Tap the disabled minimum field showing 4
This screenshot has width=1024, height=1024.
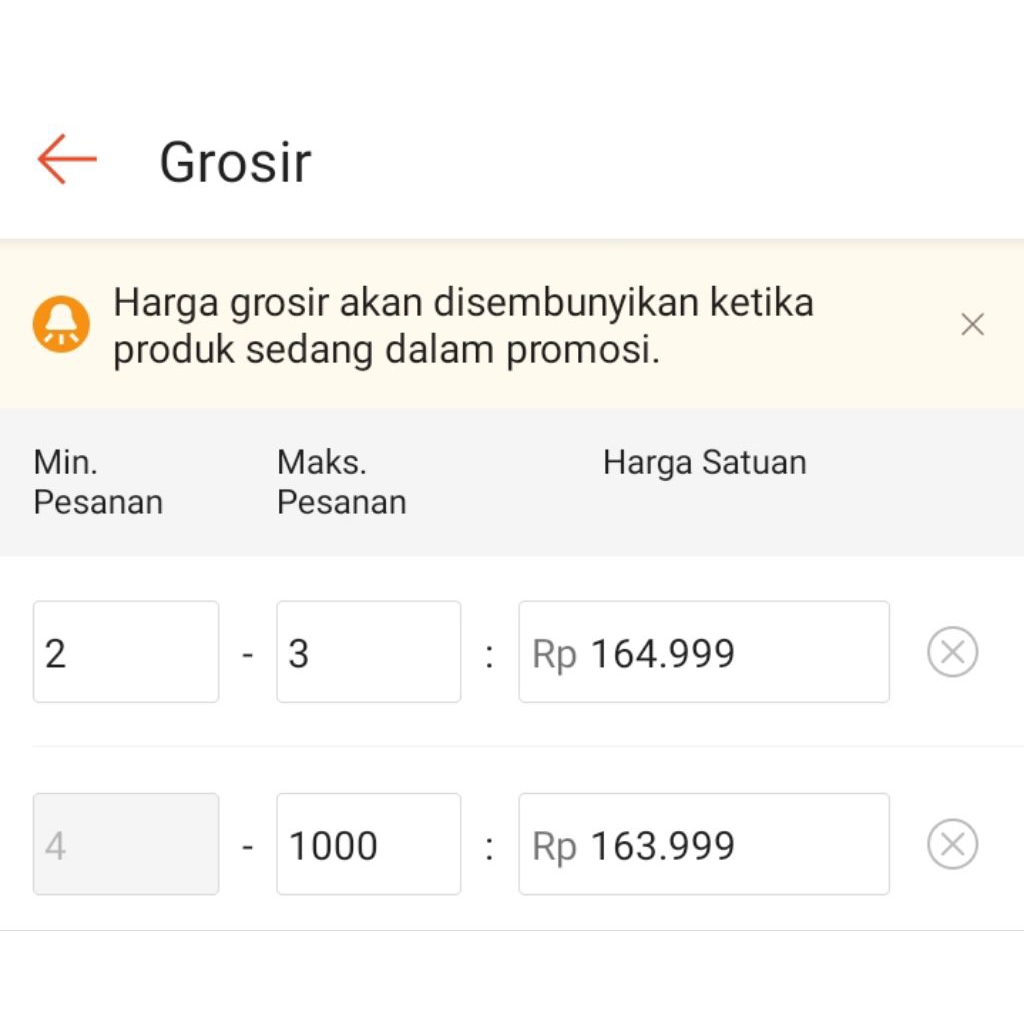[126, 844]
